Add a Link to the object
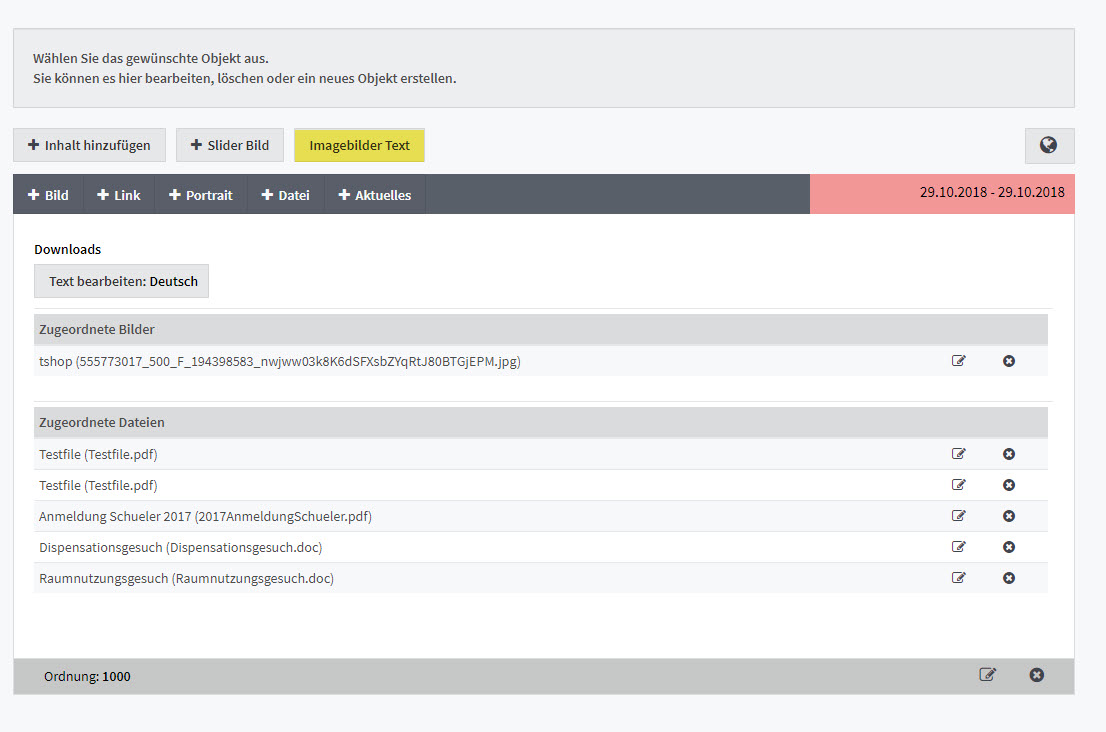Image resolution: width=1106 pixels, height=732 pixels. (x=118, y=195)
